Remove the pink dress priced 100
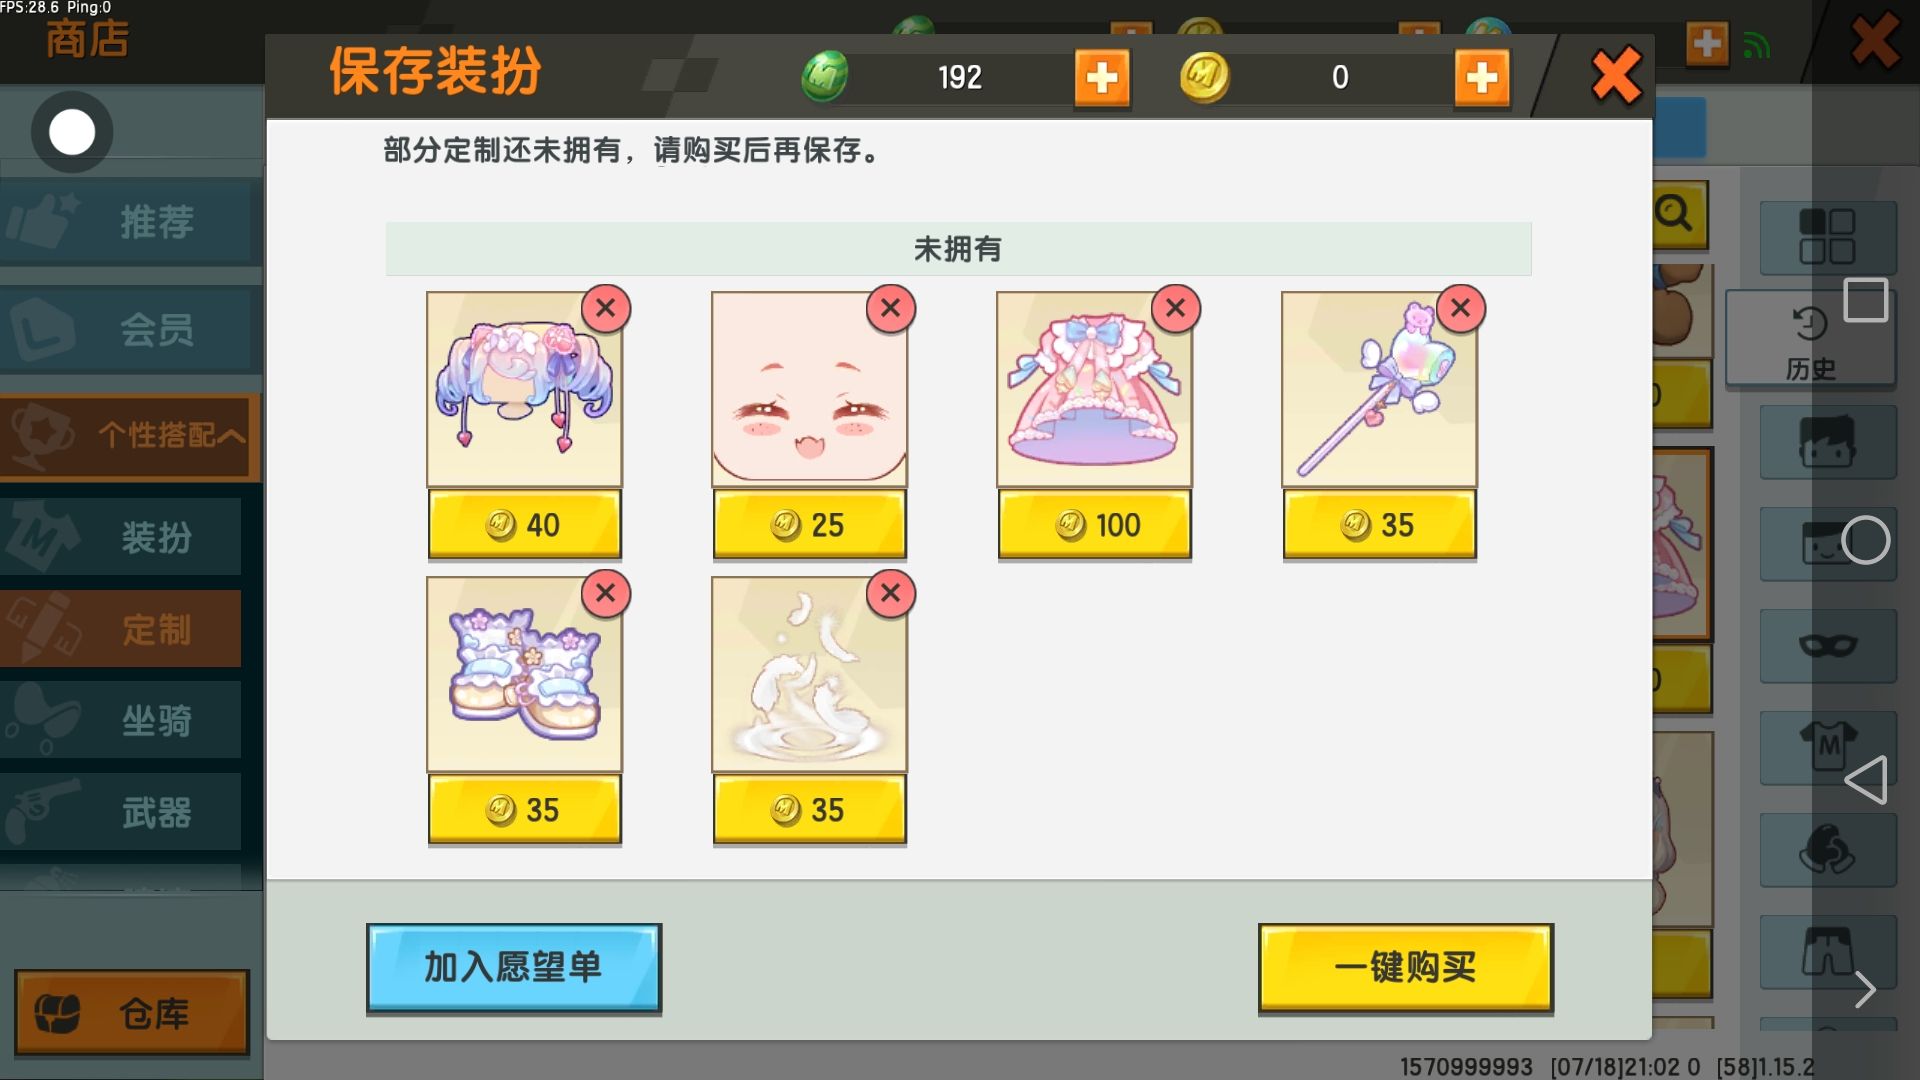 click(x=1175, y=308)
